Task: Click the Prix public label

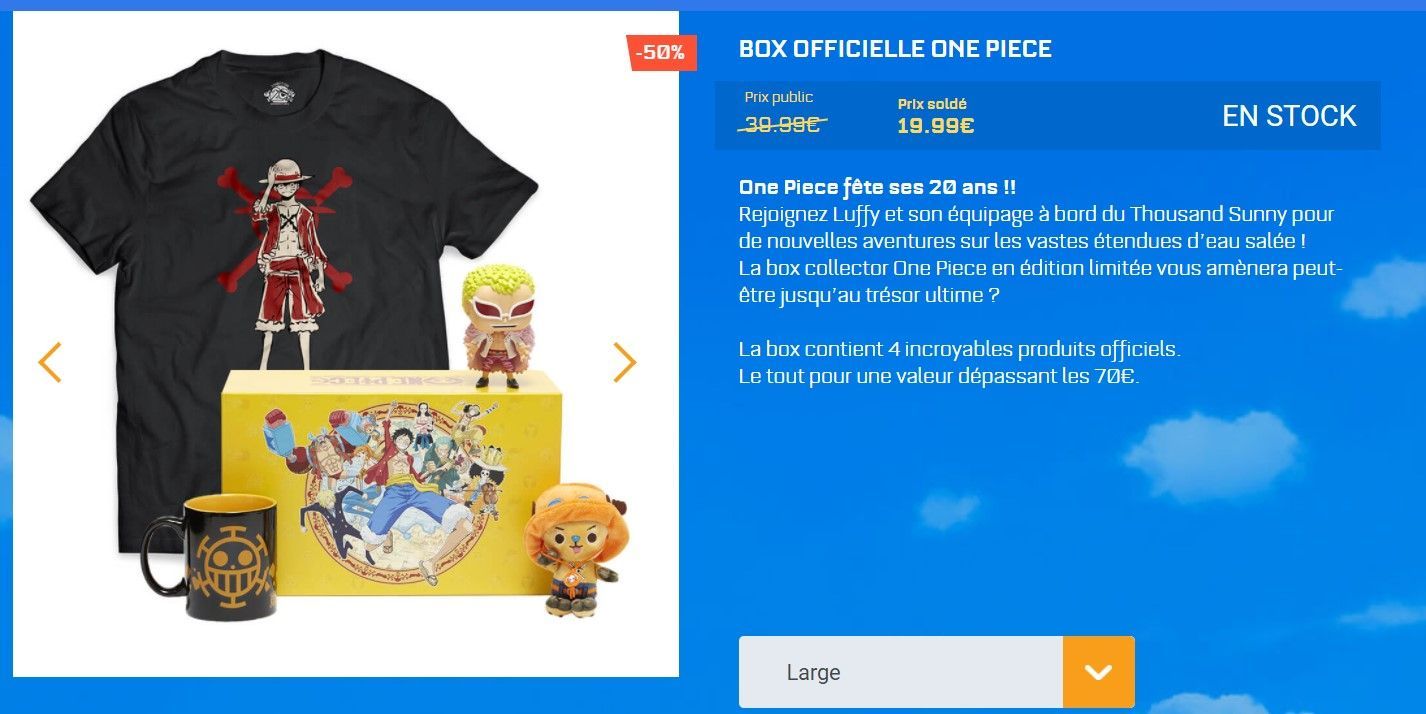Action: [x=779, y=97]
